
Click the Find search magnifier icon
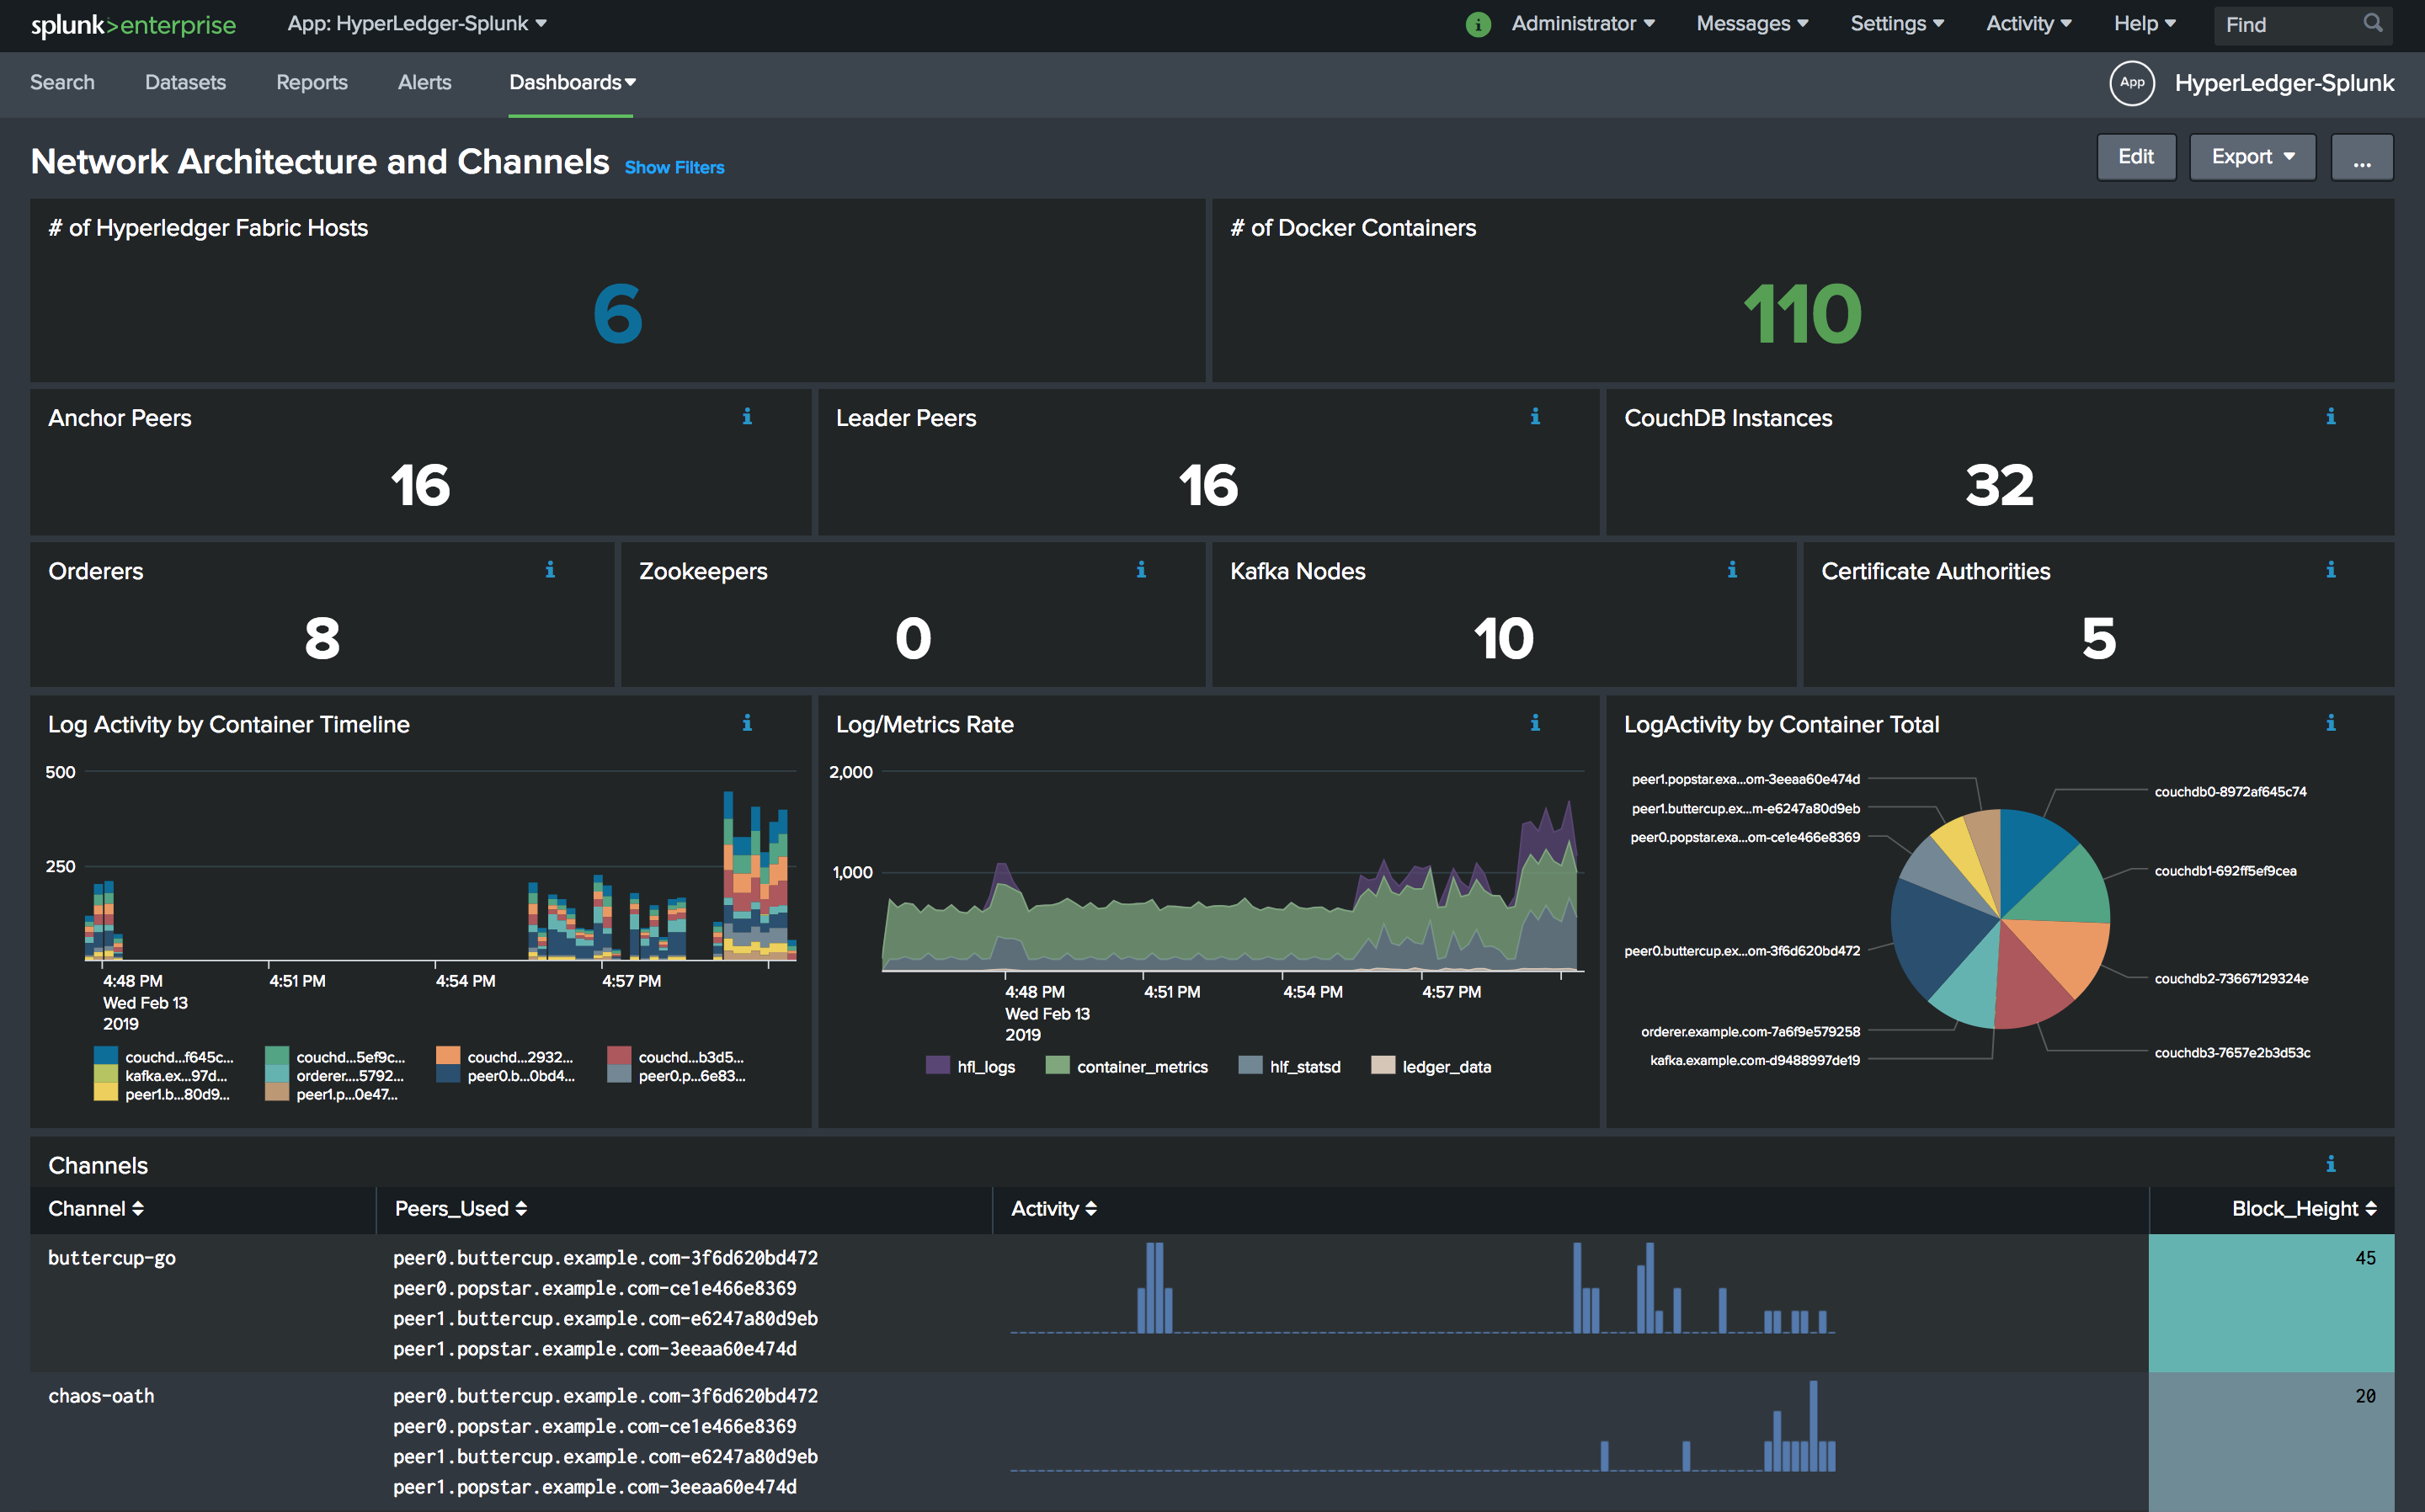click(2373, 23)
